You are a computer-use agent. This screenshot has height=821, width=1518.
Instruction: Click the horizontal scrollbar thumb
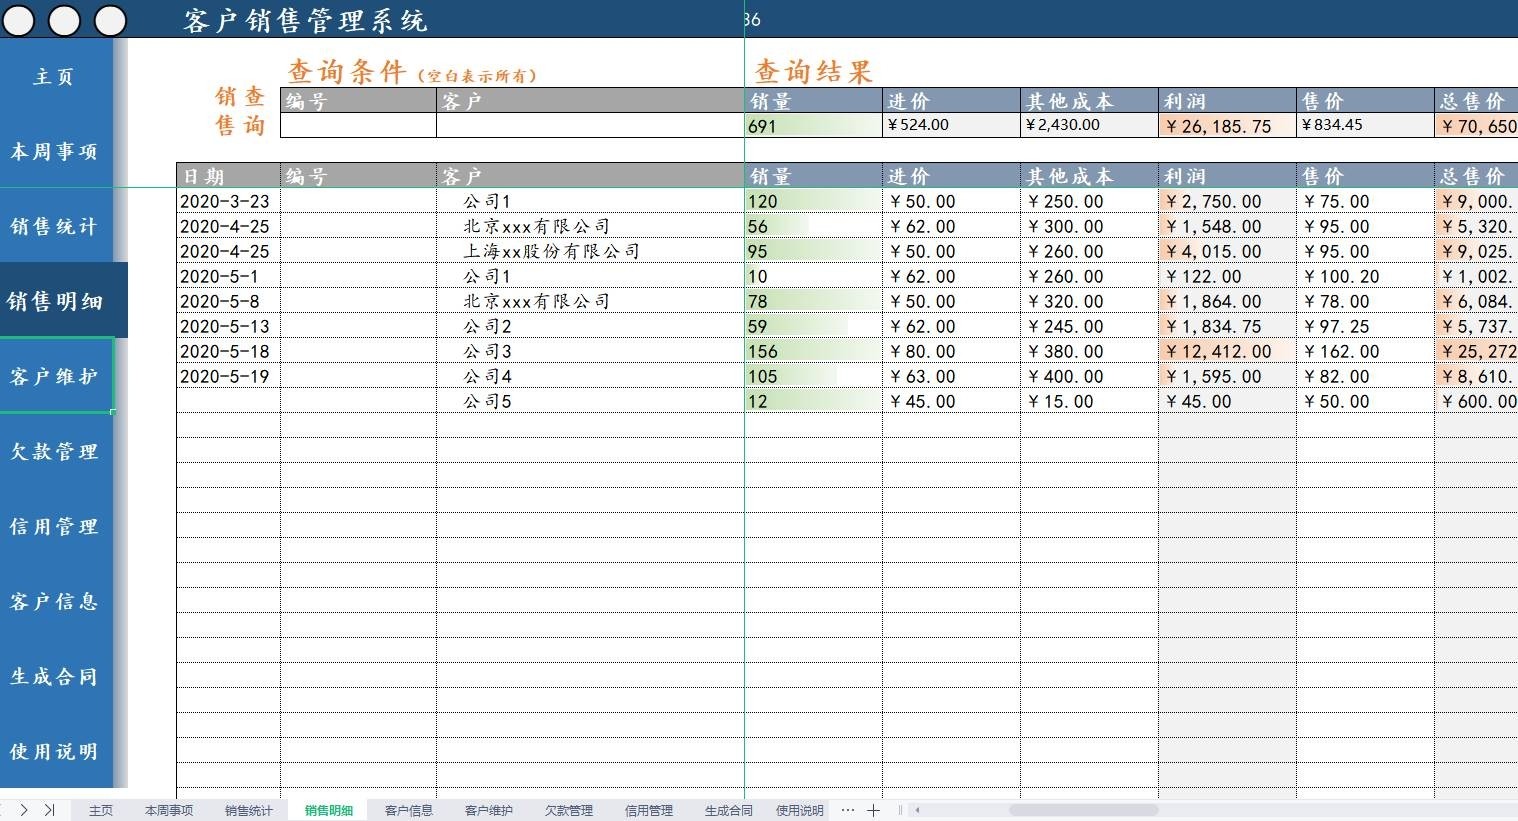pyautogui.click(x=1083, y=810)
